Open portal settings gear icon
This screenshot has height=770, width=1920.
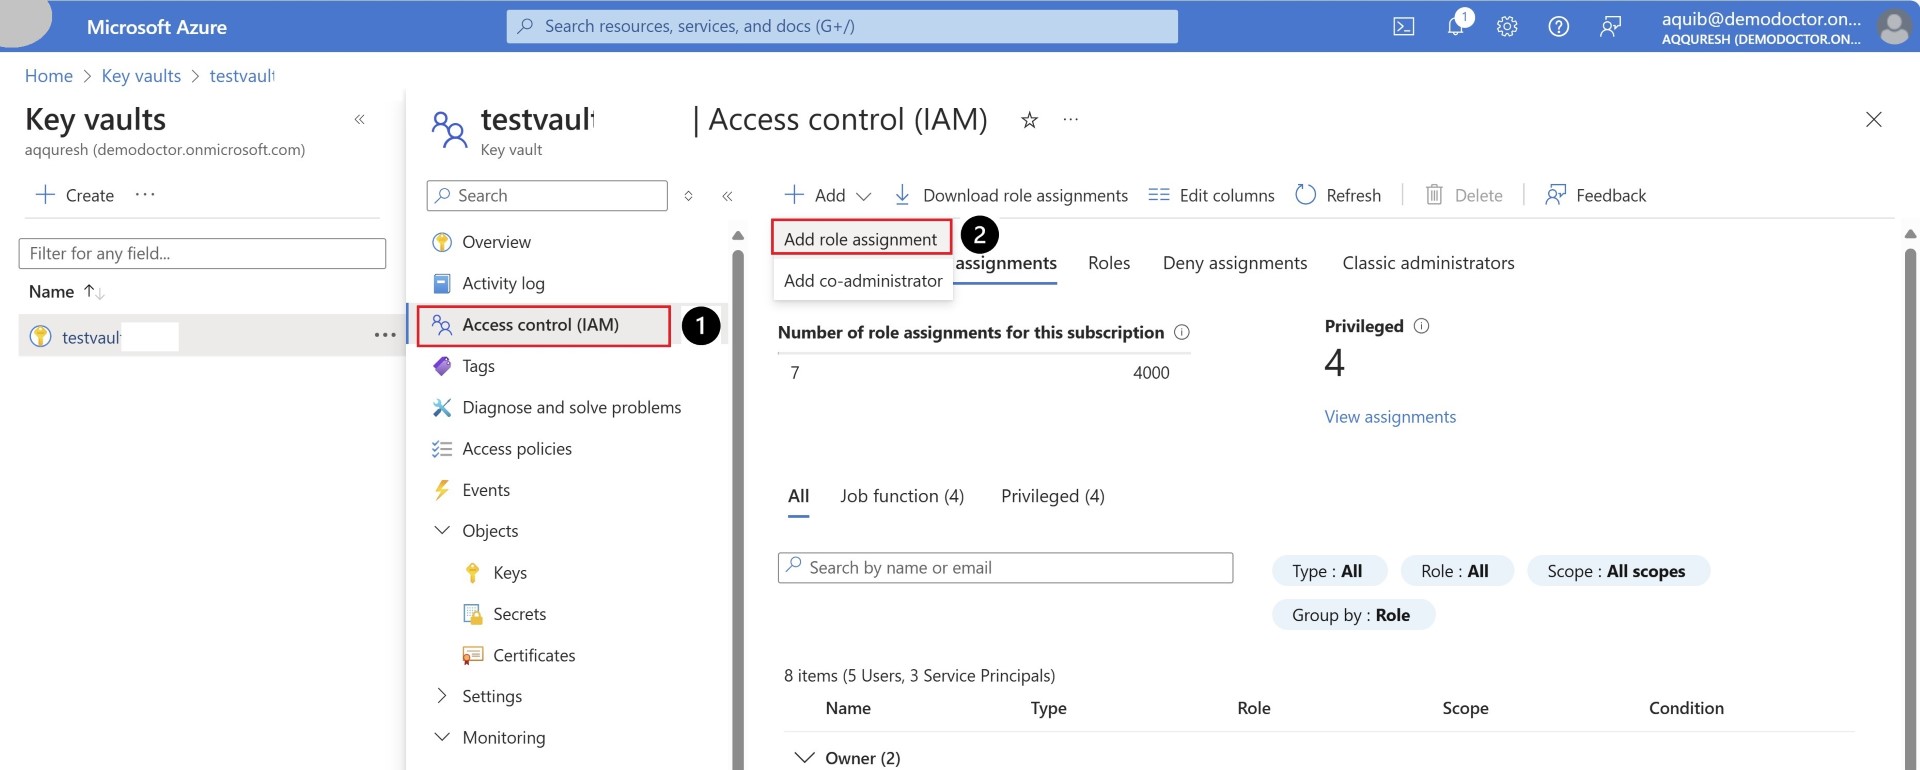[x=1507, y=27]
